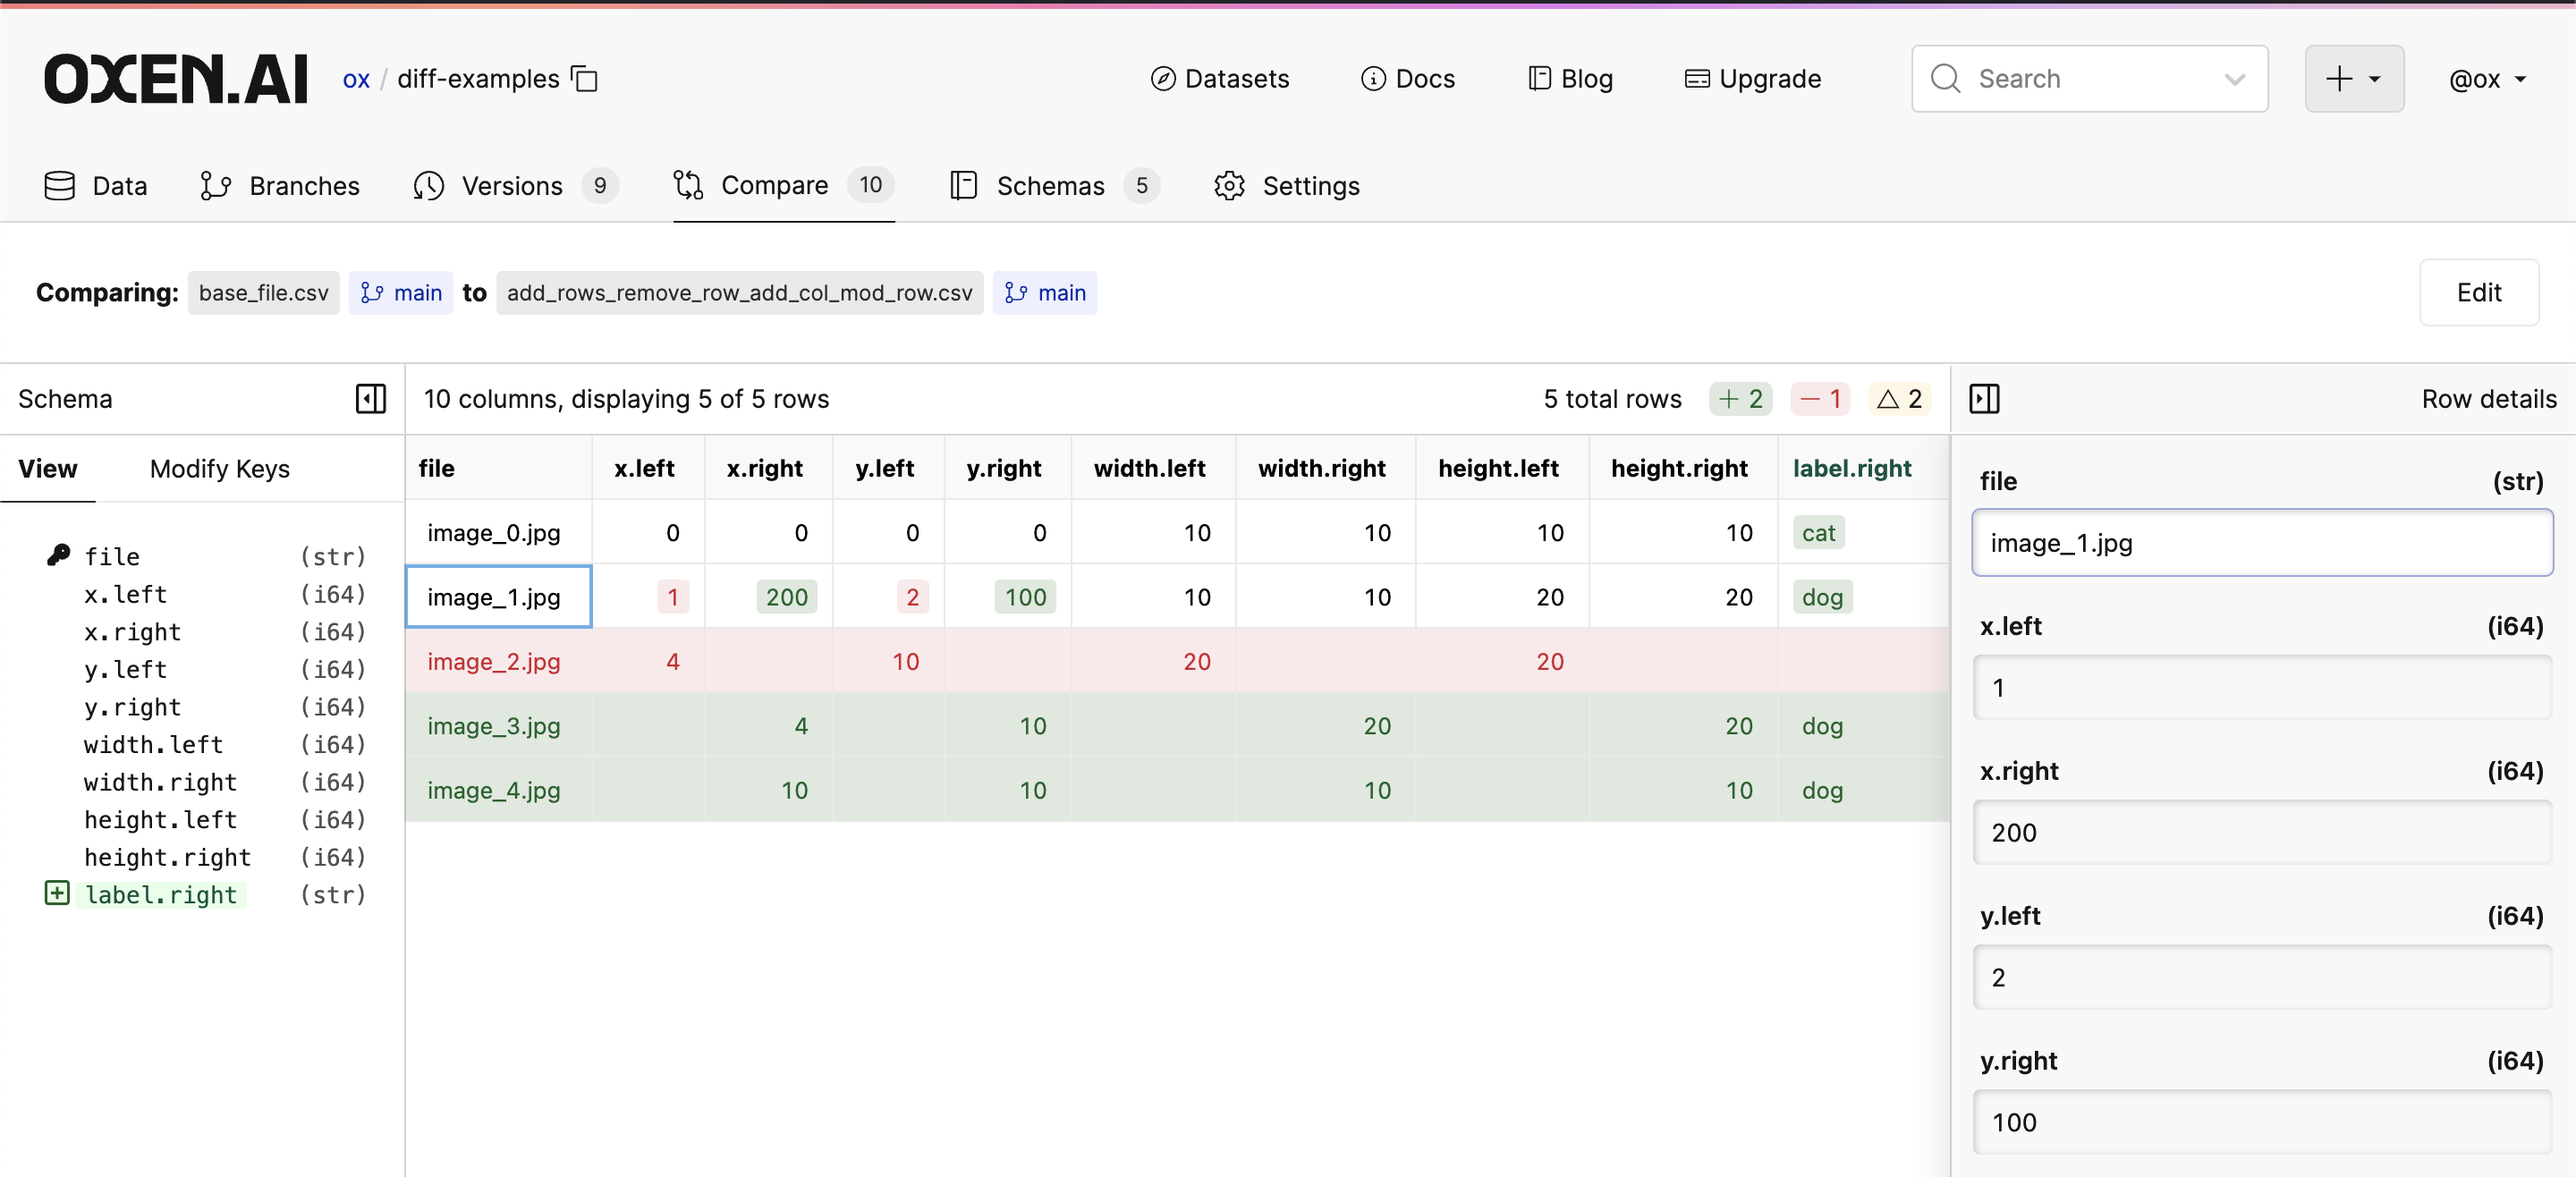Collapse the Schema panel with sidebar icon
The width and height of the screenshot is (2576, 1177).
[371, 398]
